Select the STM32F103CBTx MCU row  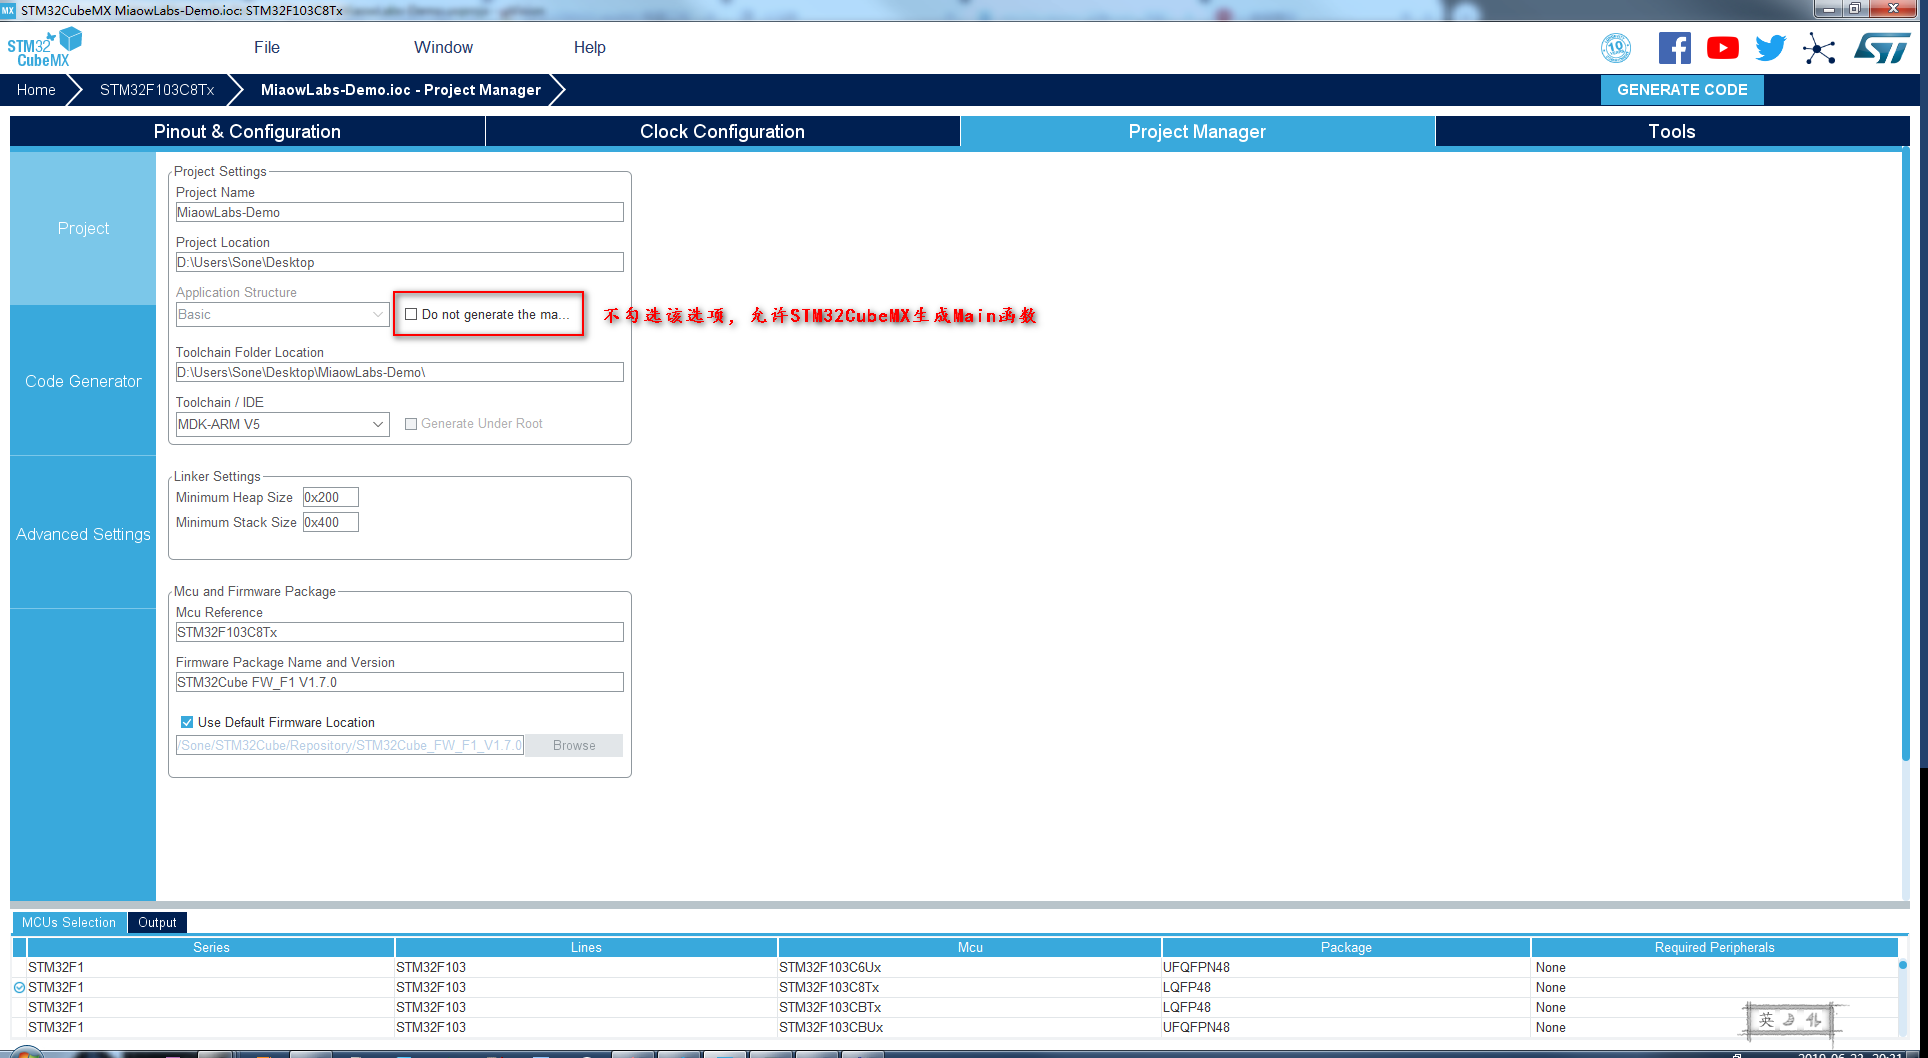tap(955, 1007)
